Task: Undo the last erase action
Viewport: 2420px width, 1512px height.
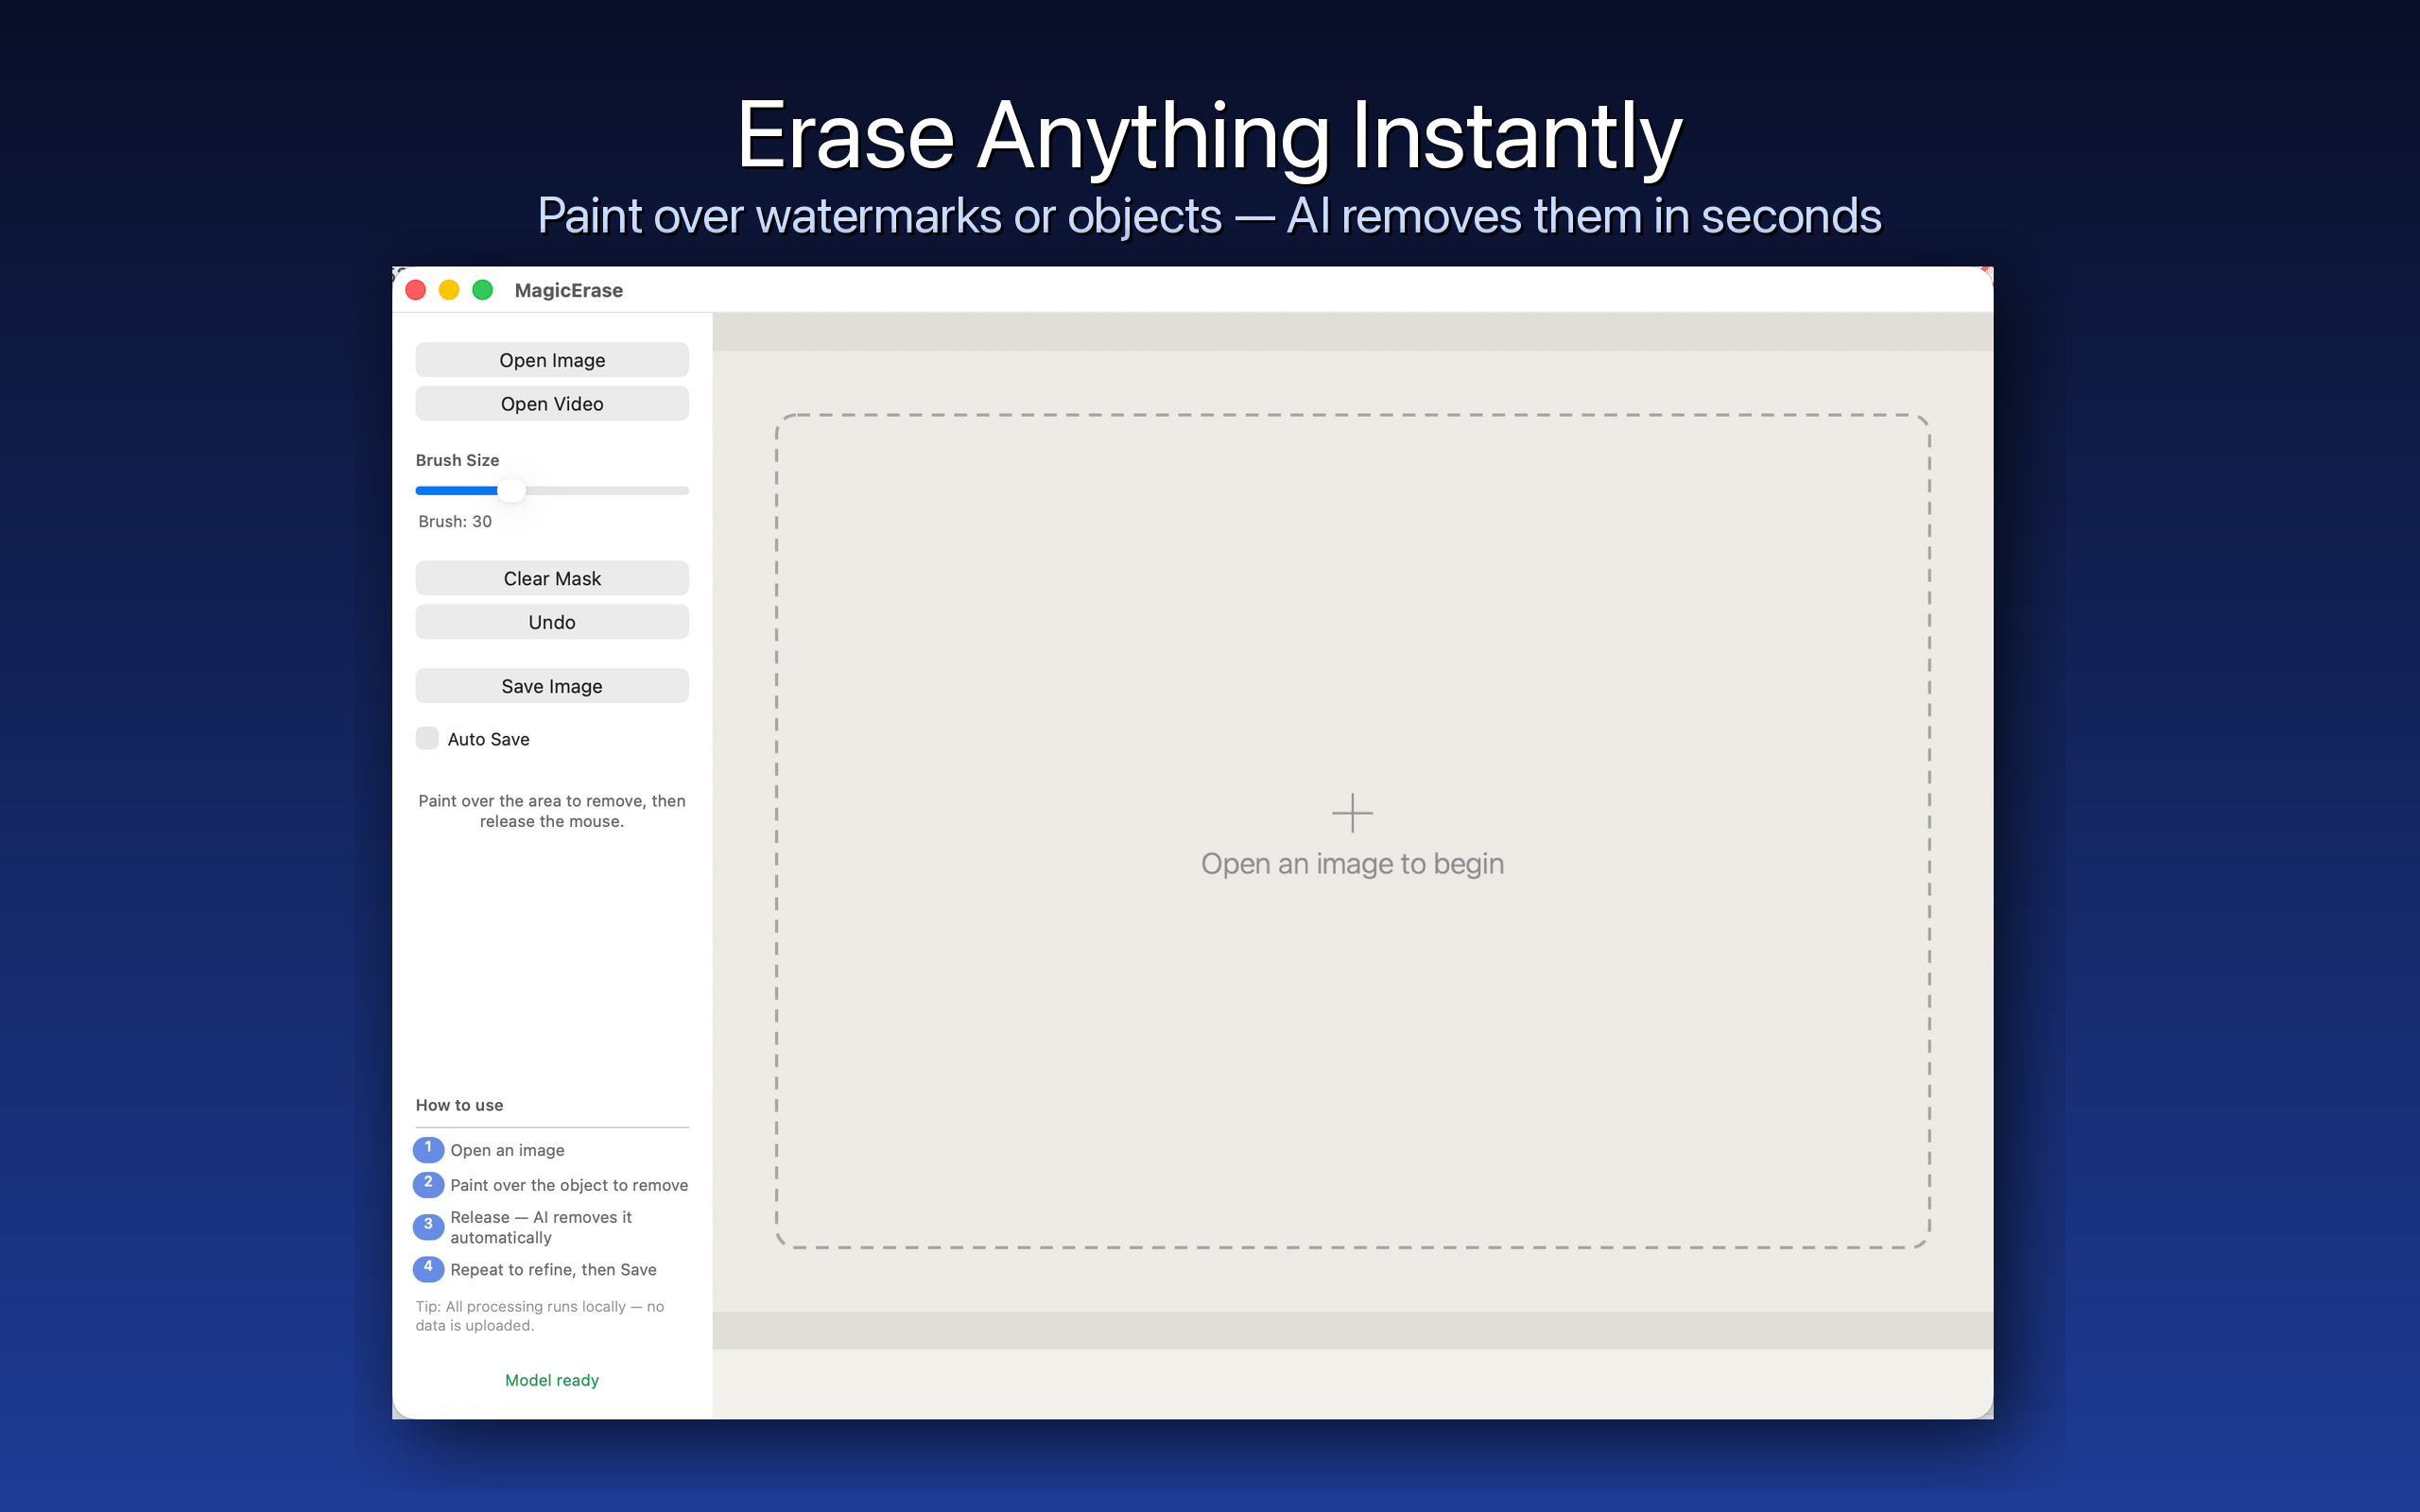Action: (x=551, y=621)
